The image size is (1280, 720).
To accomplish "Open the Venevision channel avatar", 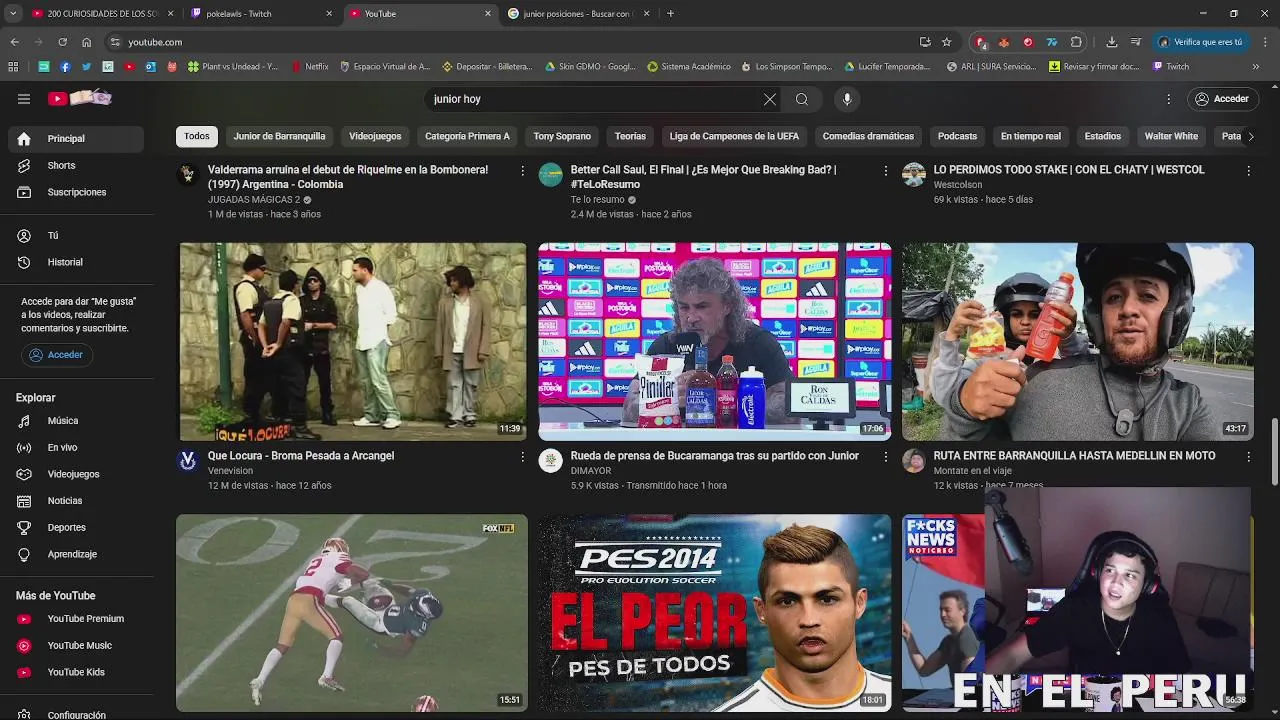I will 188,460.
